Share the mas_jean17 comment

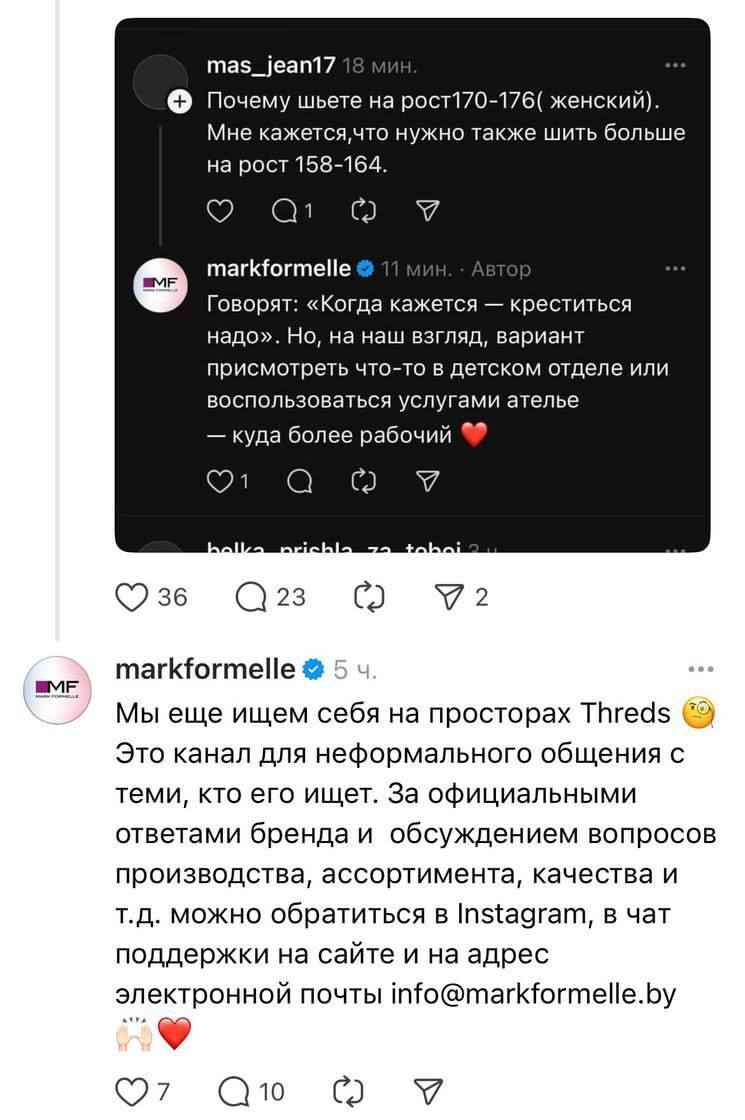point(427,210)
